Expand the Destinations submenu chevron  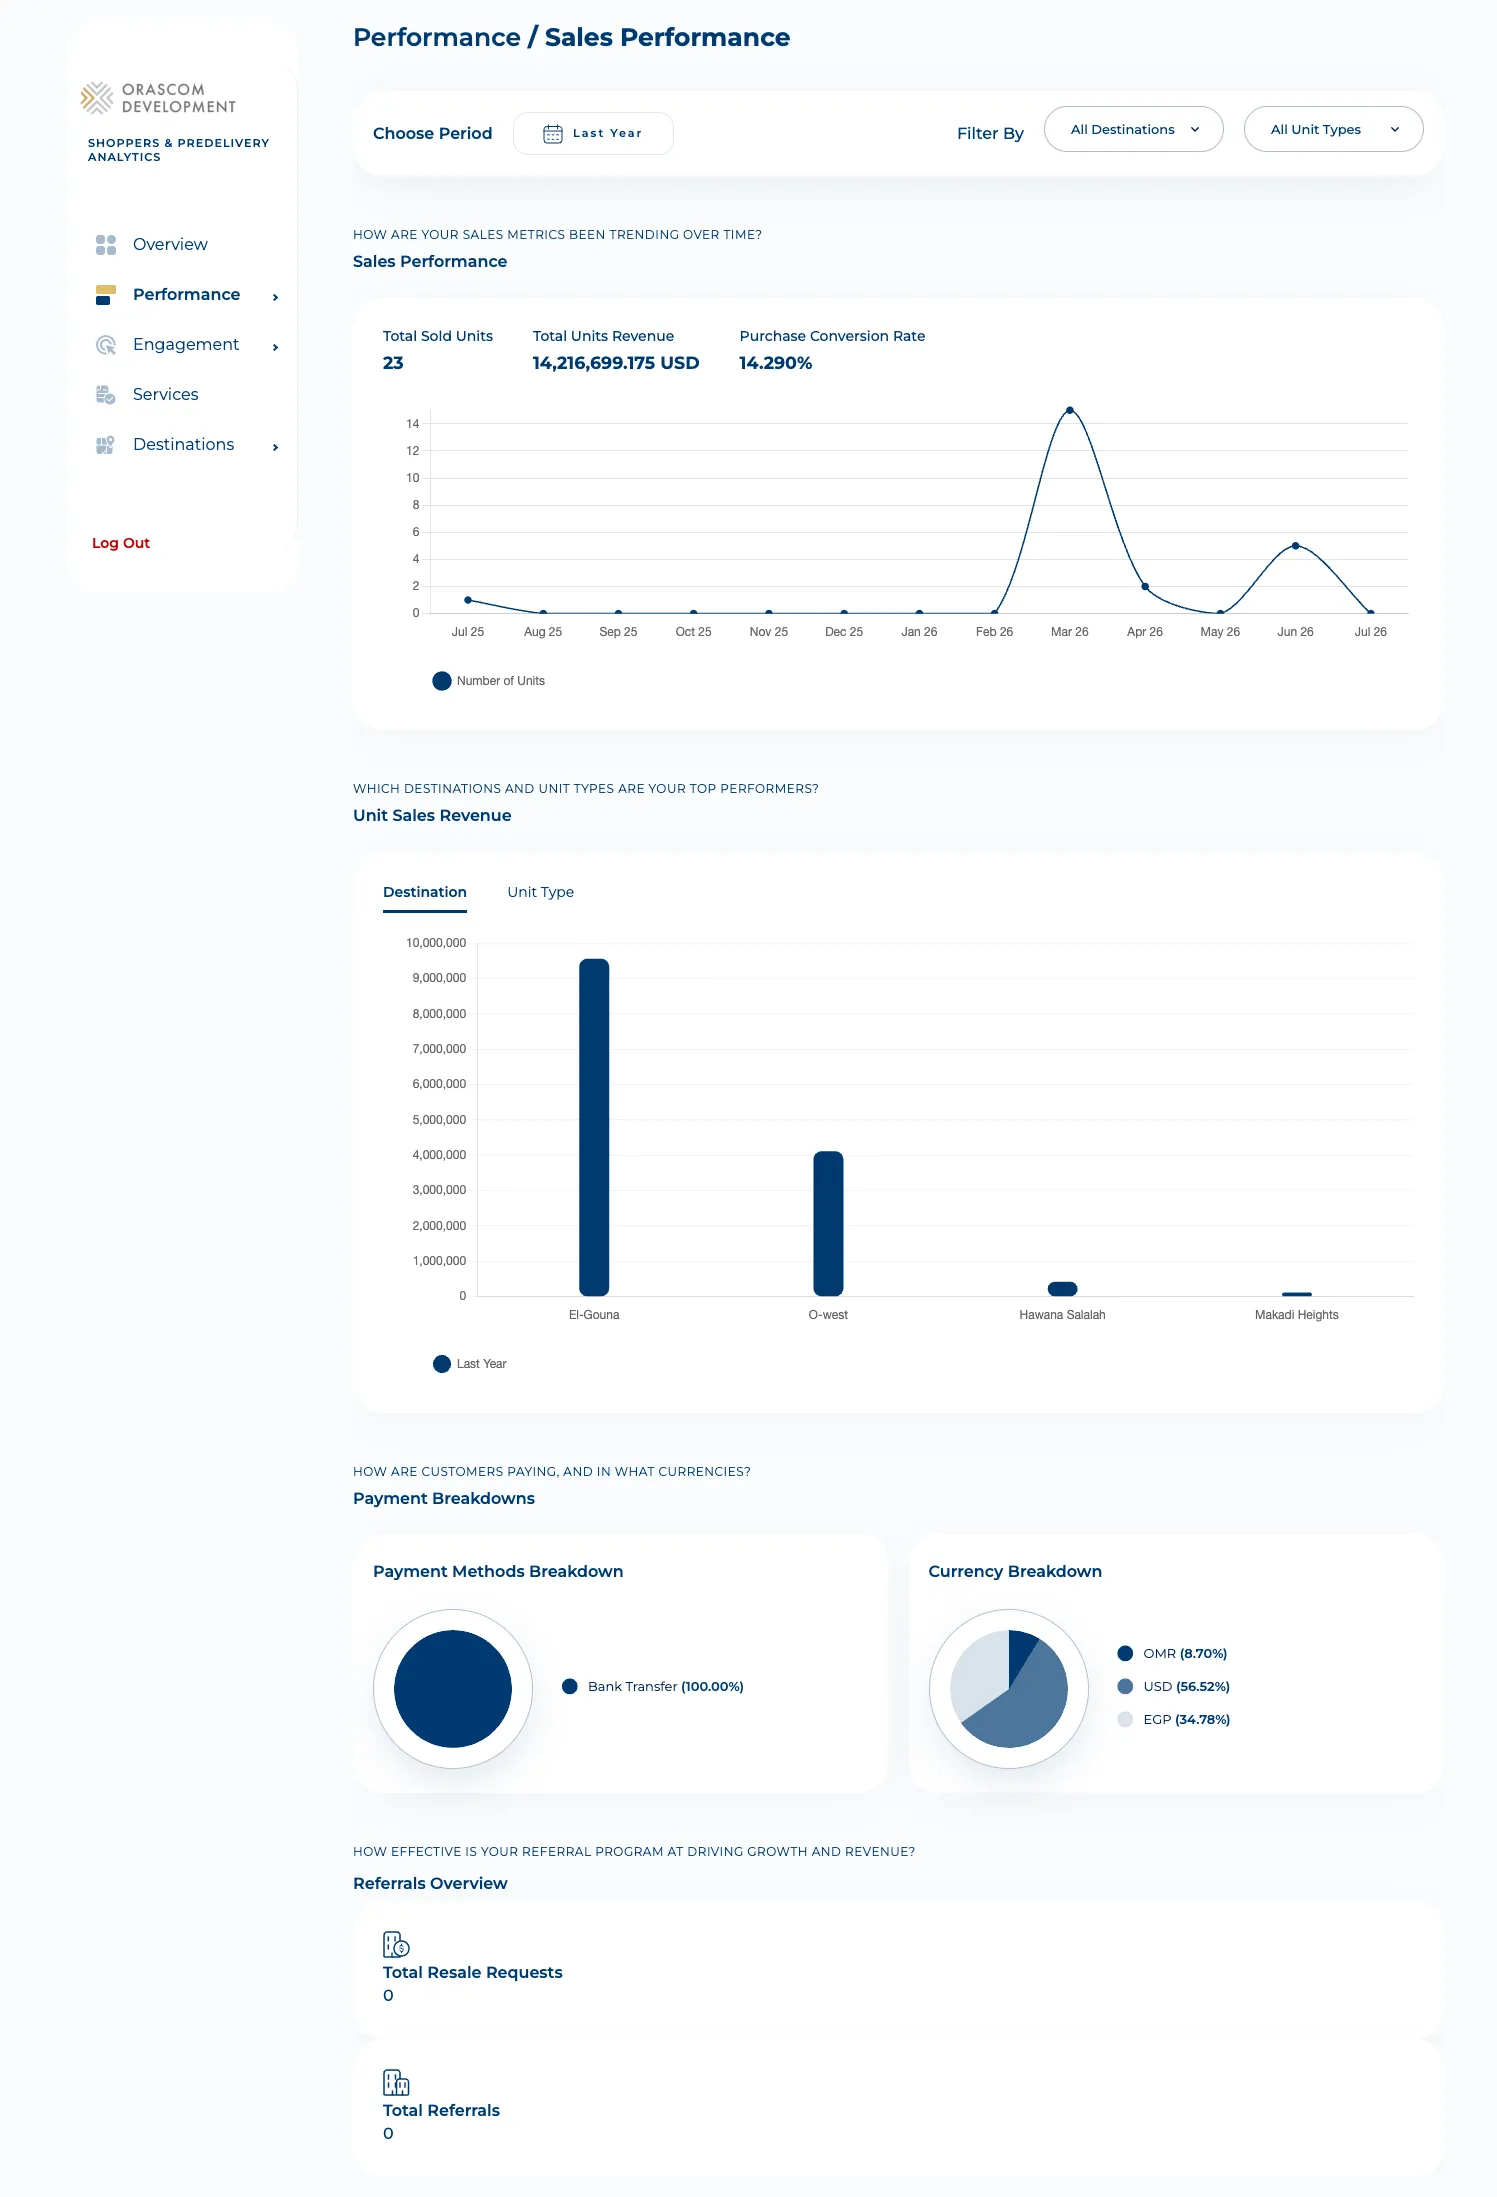[275, 447]
